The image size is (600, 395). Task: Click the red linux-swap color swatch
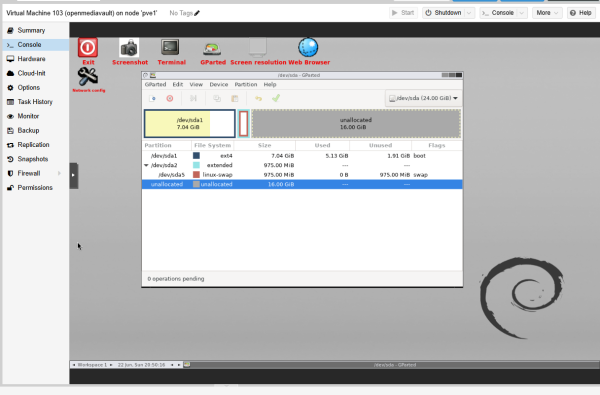tap(196, 175)
